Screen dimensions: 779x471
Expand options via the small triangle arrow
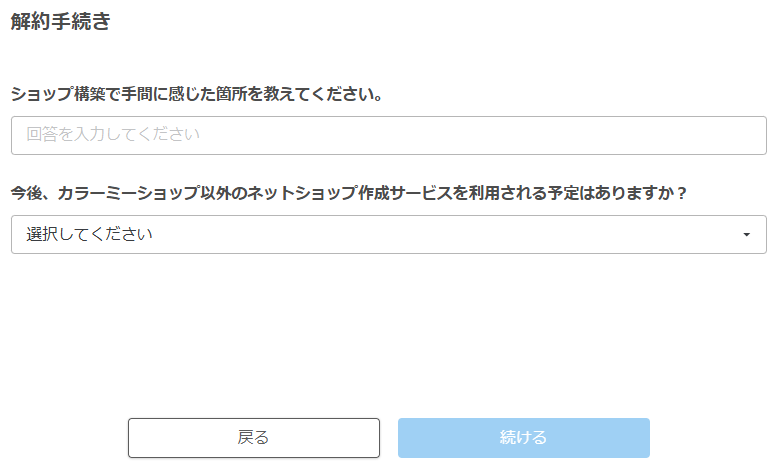(746, 235)
